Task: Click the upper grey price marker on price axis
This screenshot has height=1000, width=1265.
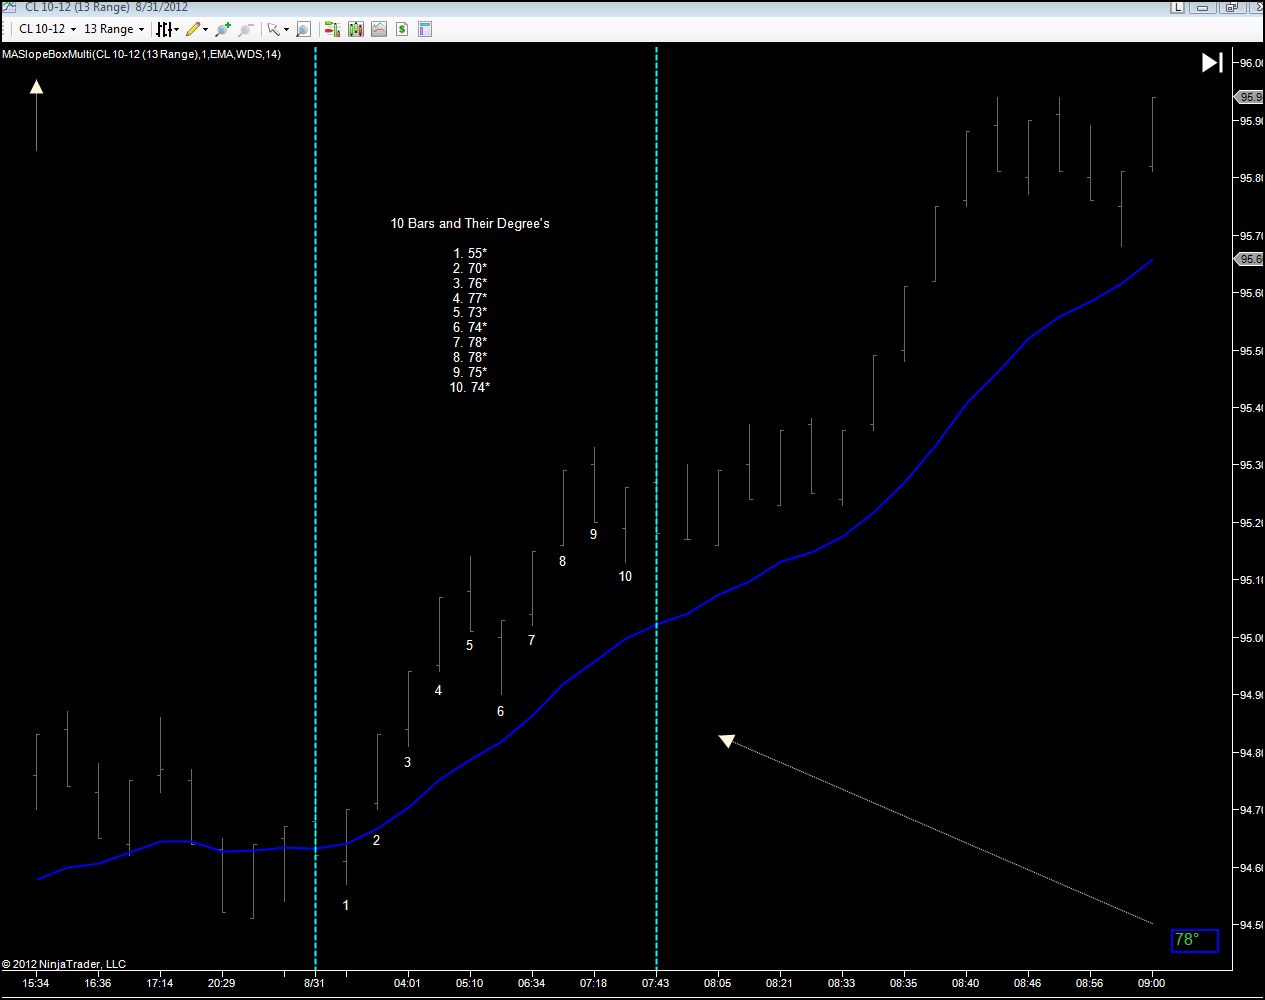Action: [x=1250, y=97]
